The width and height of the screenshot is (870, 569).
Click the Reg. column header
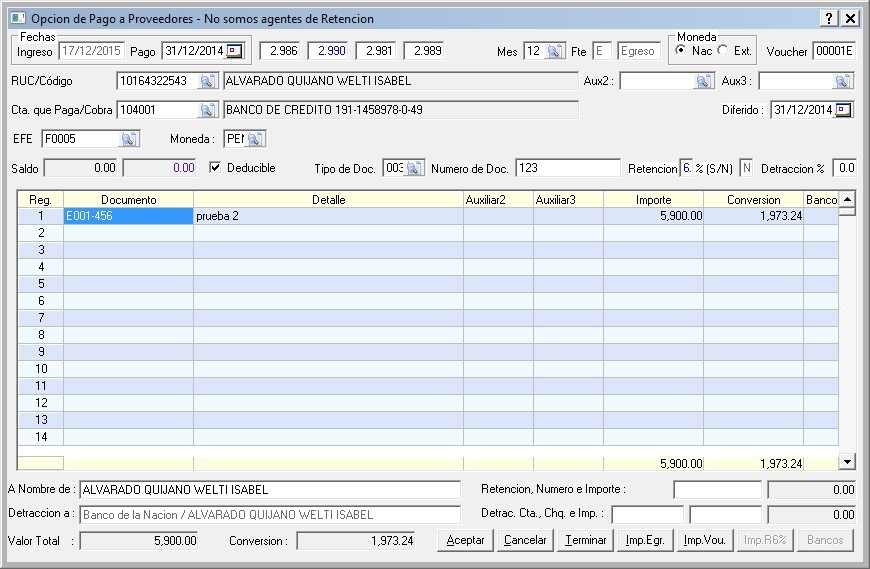pos(41,200)
